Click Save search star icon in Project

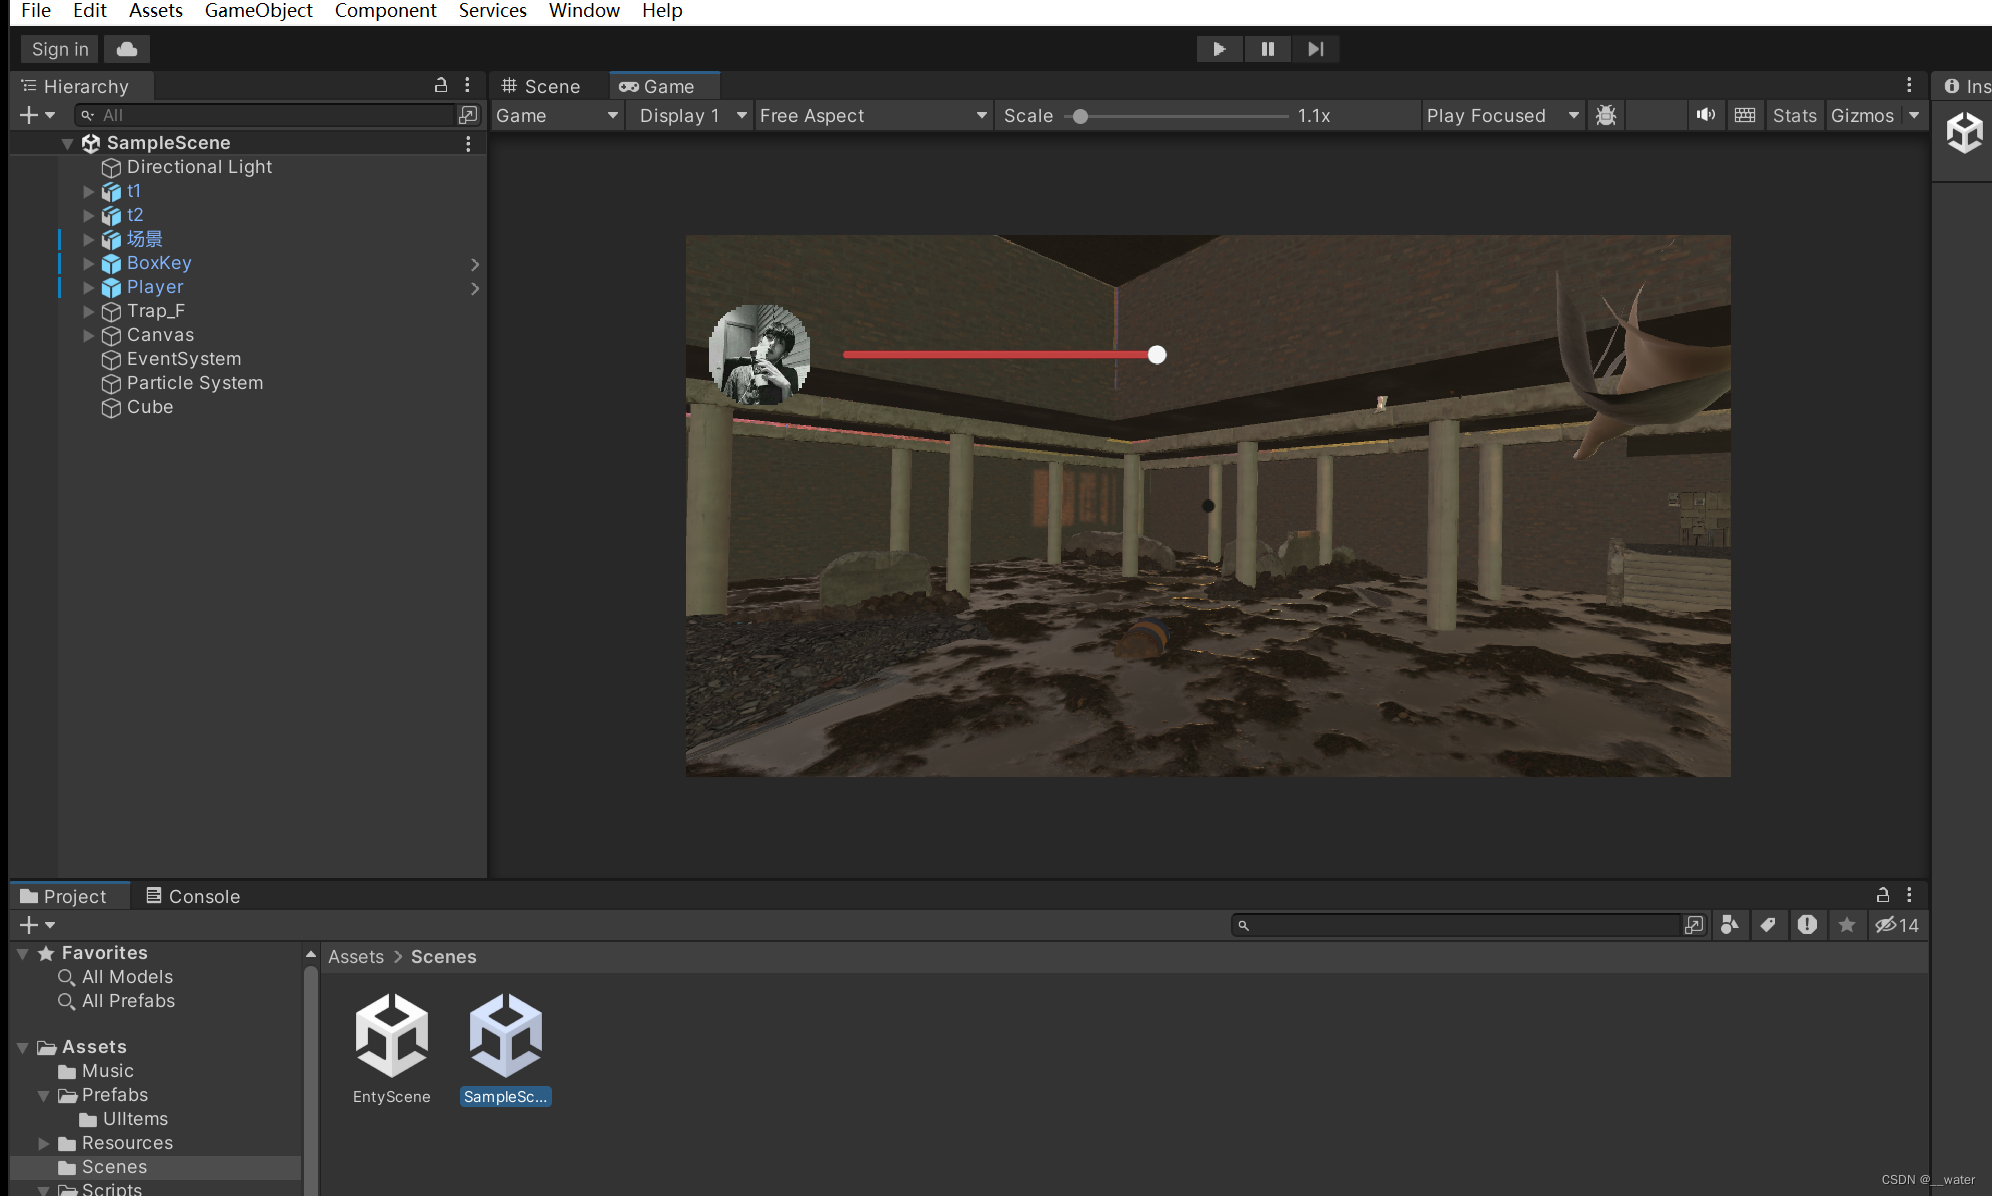[x=1847, y=925]
